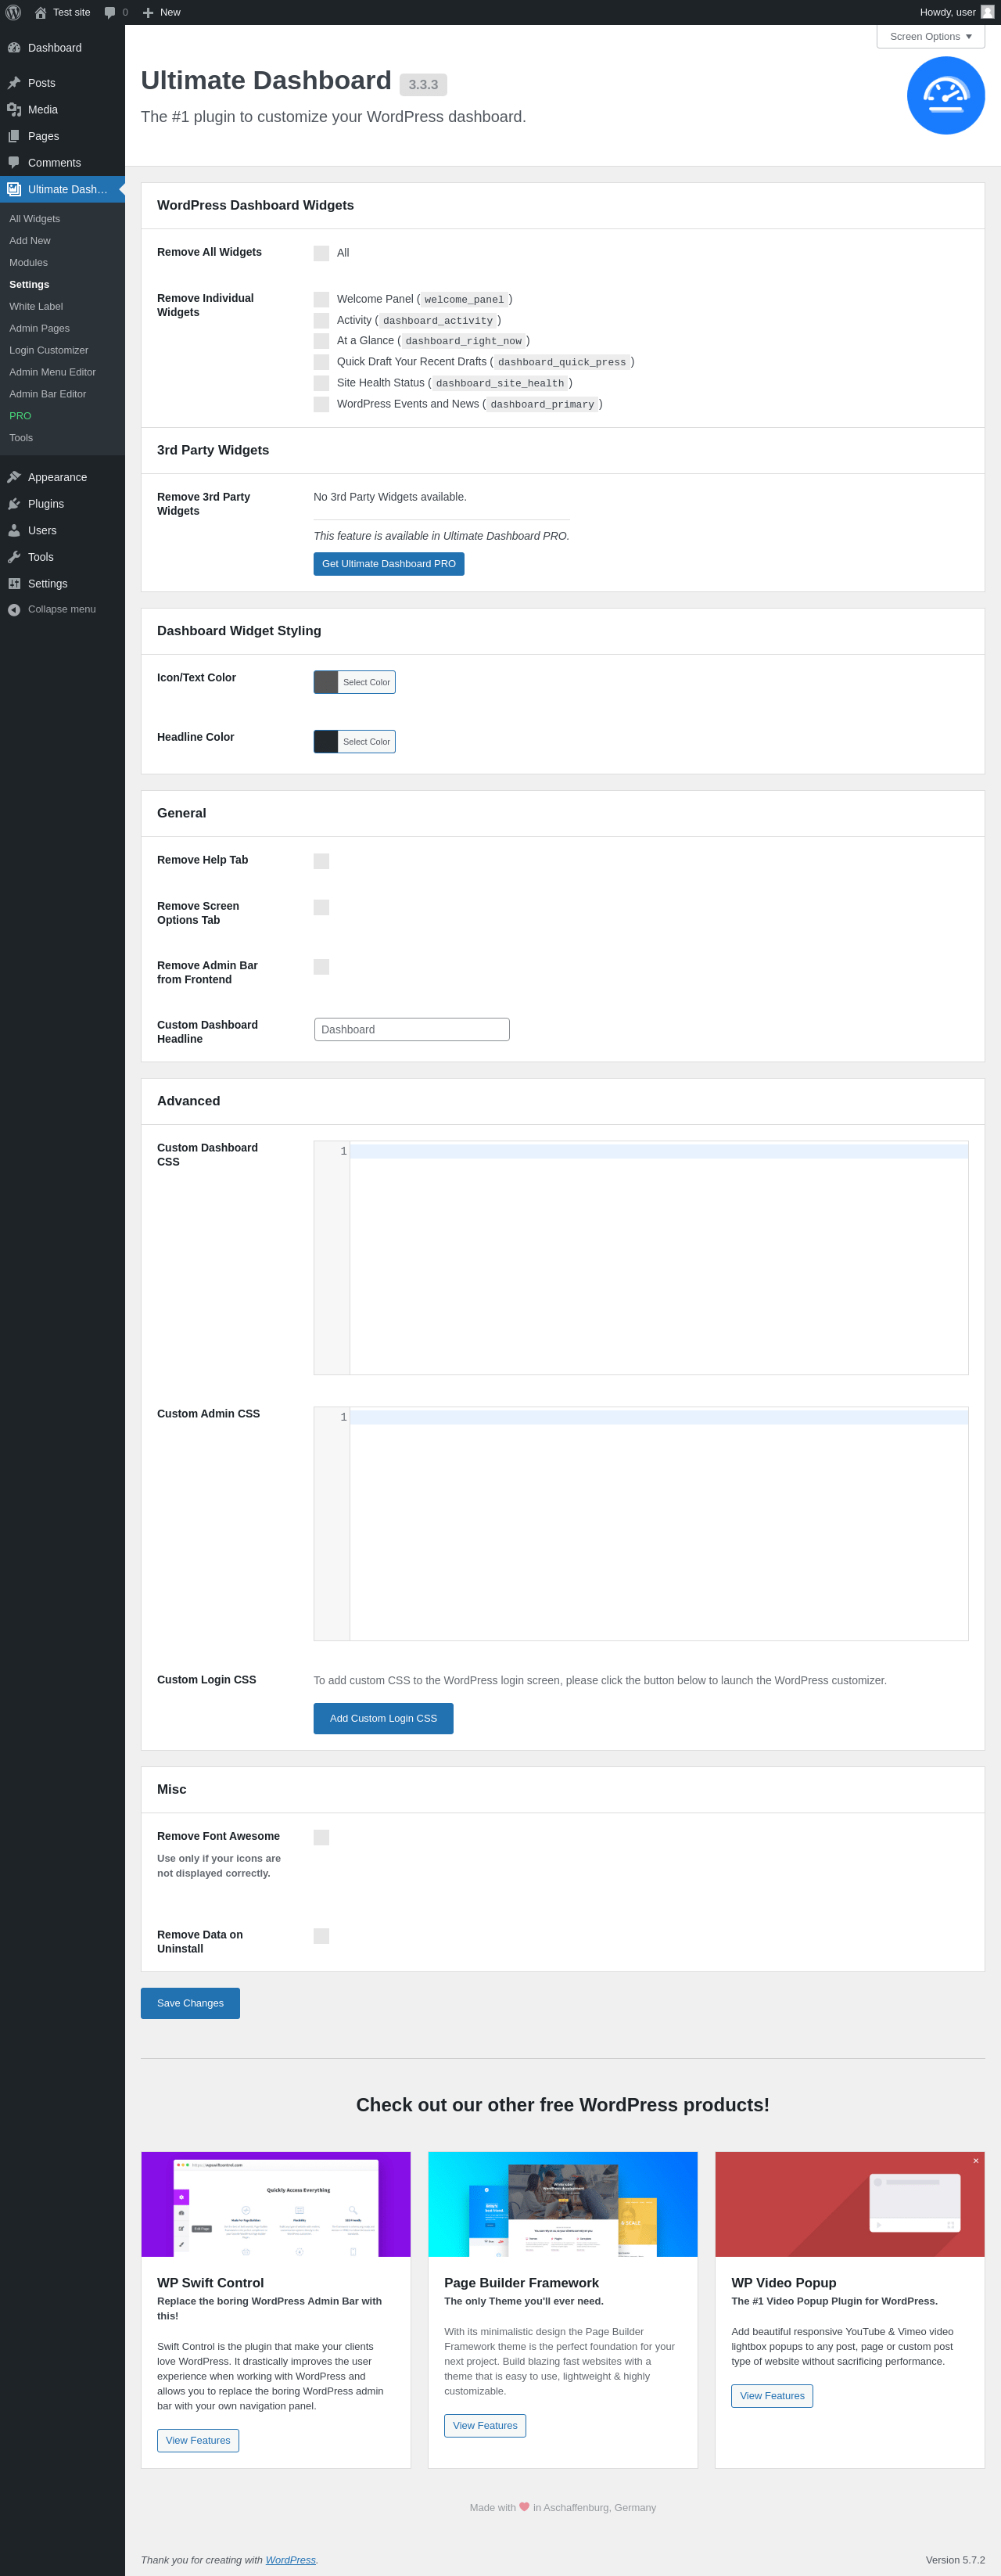
Task: Check the Remove All Widgets checkbox
Action: point(321,253)
